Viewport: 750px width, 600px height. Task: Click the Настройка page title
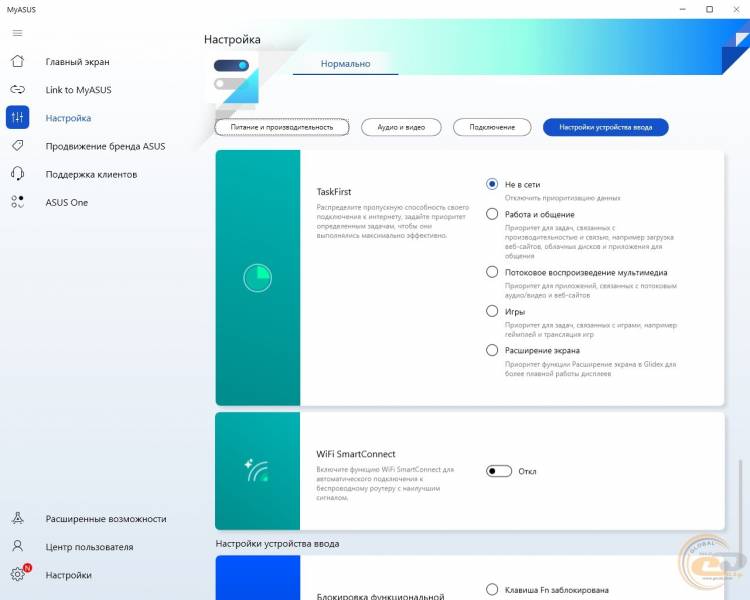pyautogui.click(x=232, y=39)
